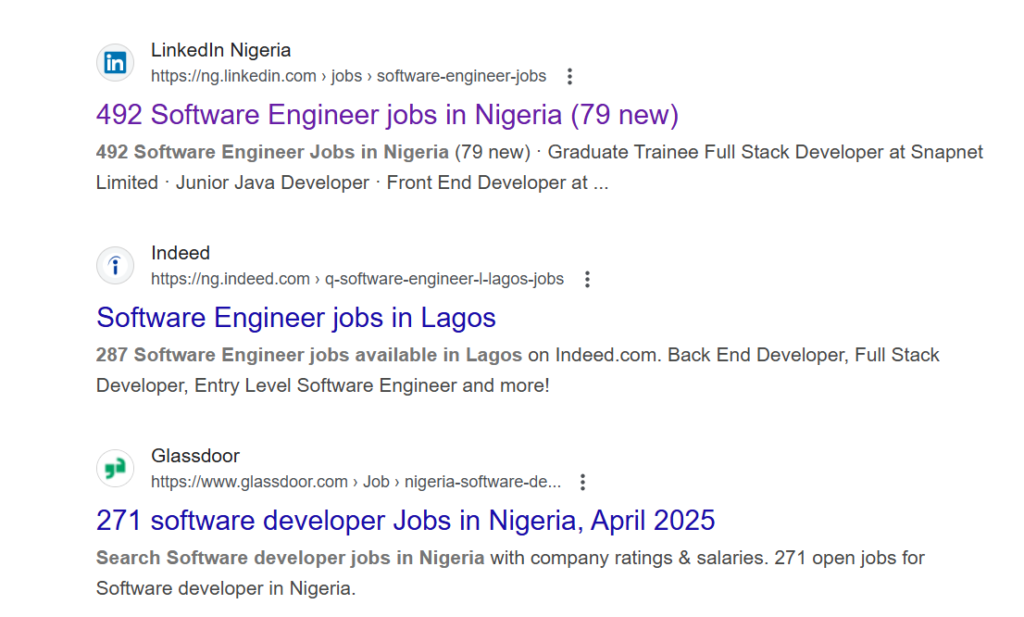Viewport: 1024px width, 617px height.
Task: Open three-dot menu for LinkedIn result
Action: [x=569, y=76]
